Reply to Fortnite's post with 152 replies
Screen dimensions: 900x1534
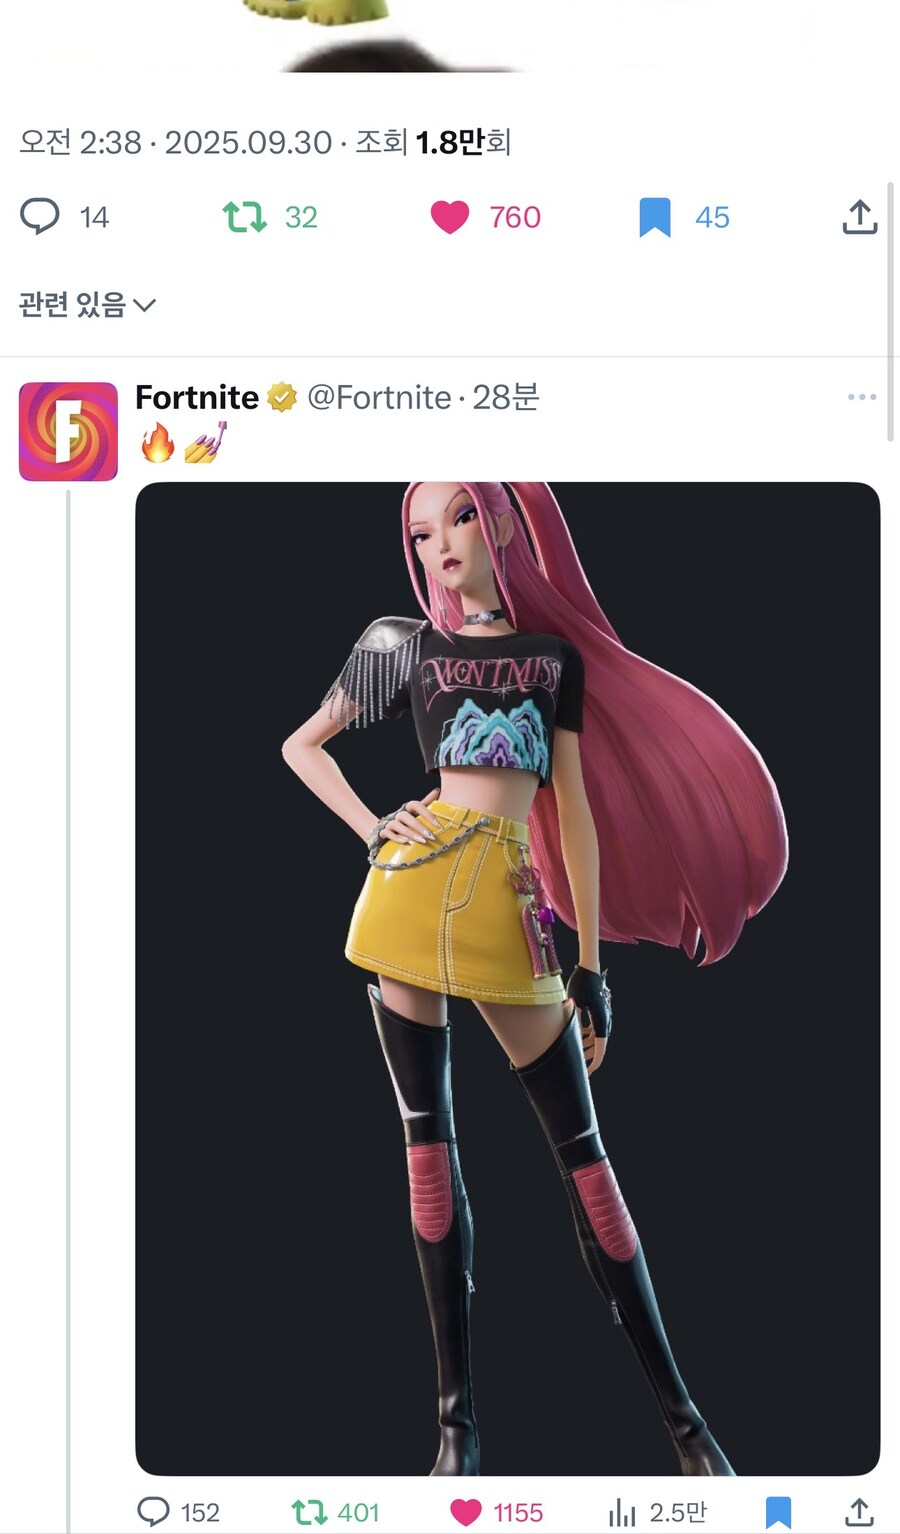154,1511
